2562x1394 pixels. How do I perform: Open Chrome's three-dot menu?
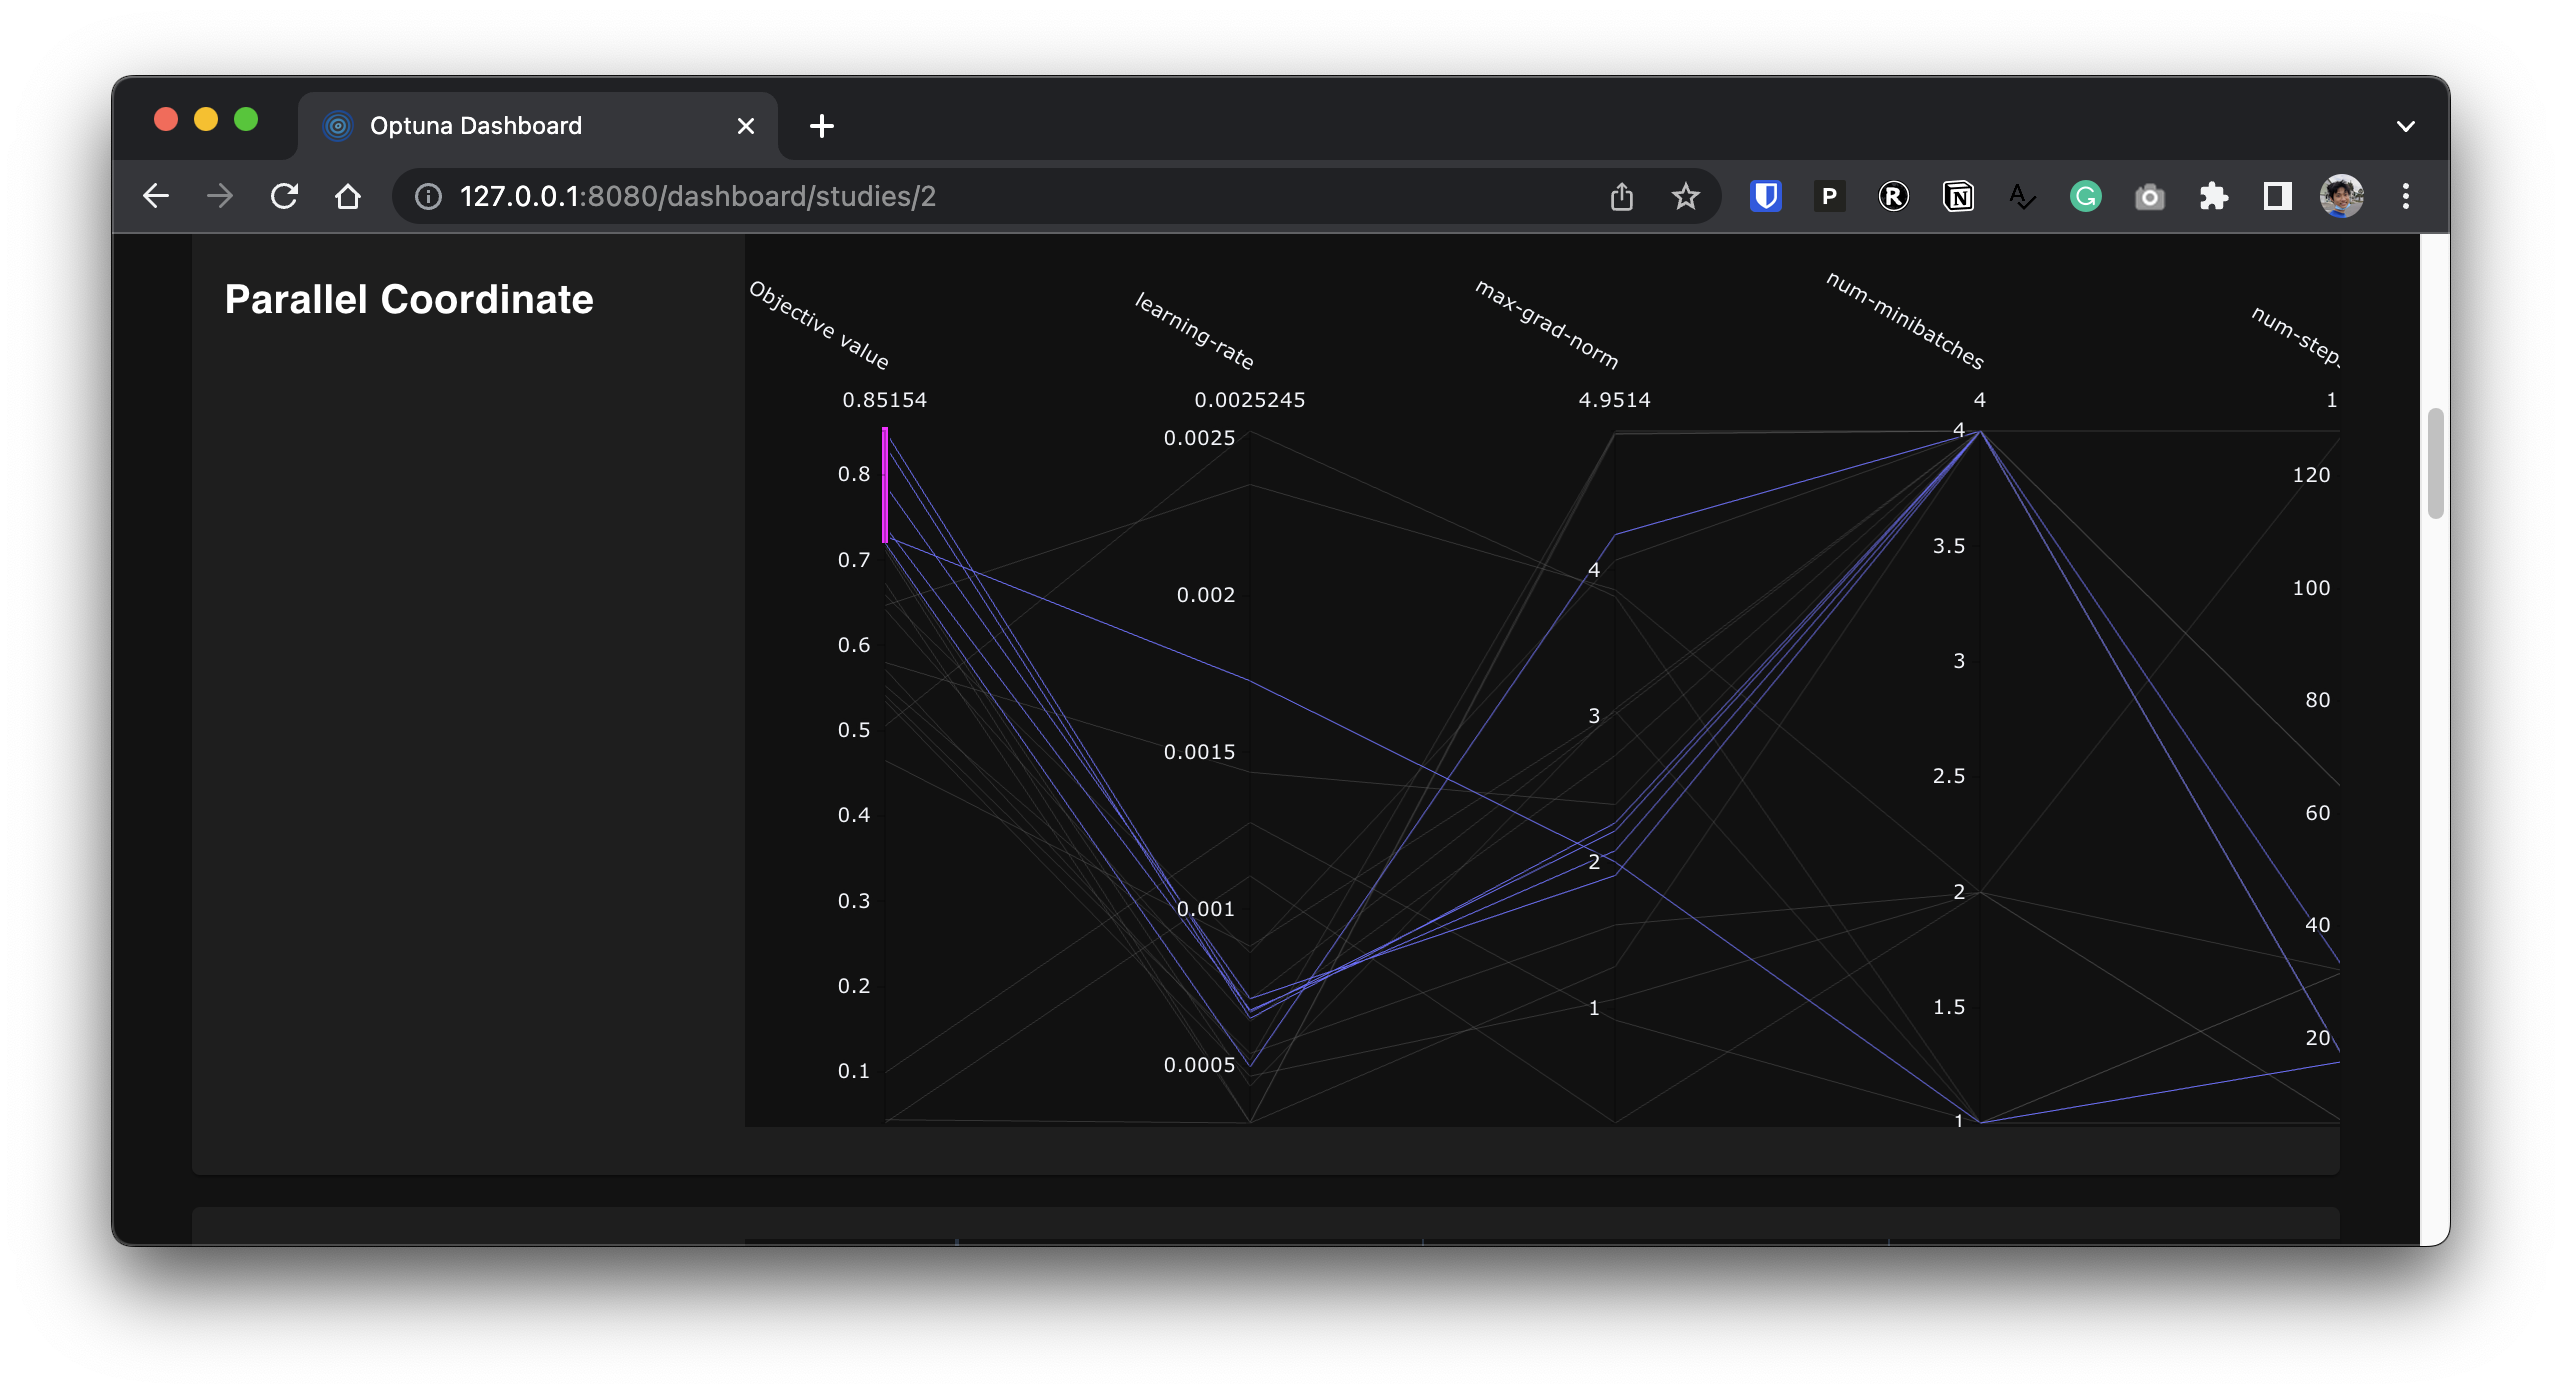point(2407,196)
